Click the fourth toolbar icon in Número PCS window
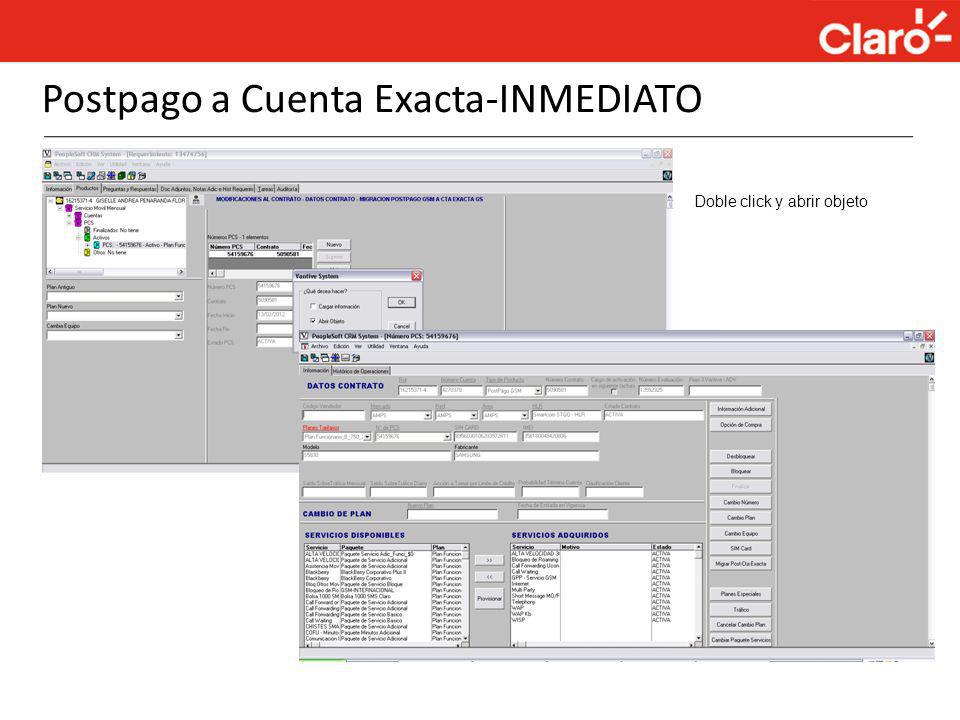 (x=335, y=358)
